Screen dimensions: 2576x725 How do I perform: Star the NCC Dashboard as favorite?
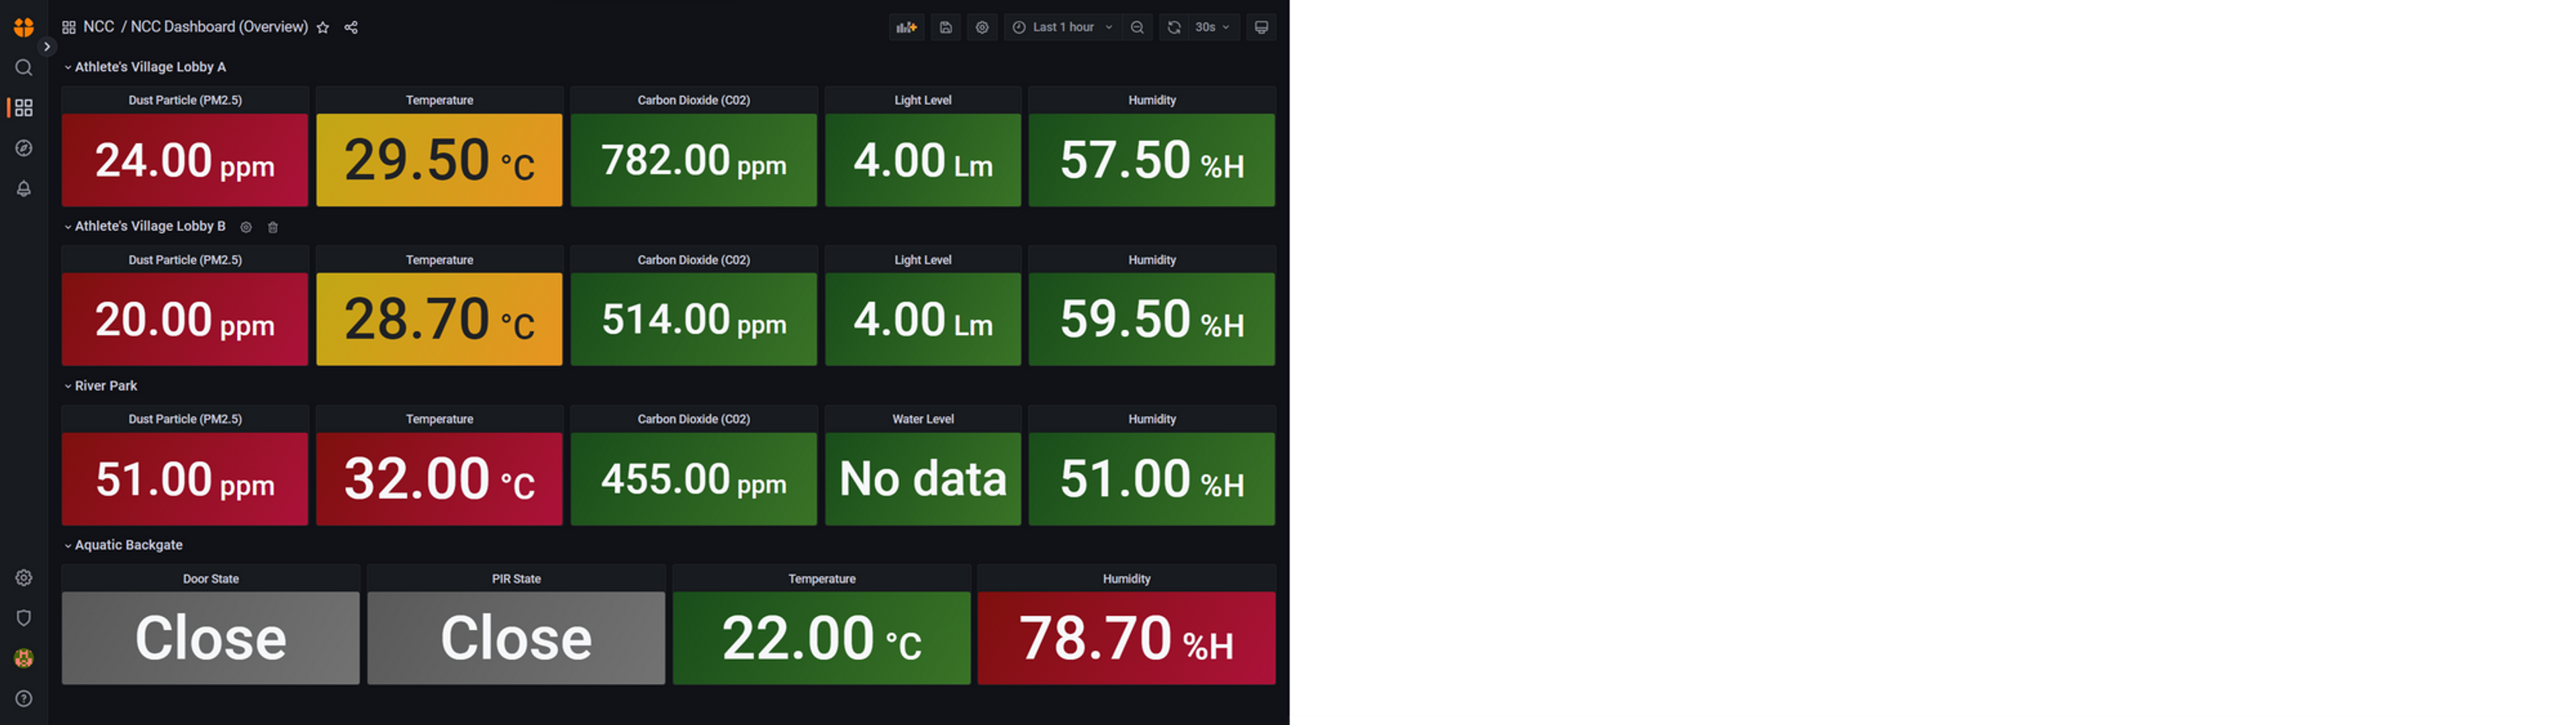click(323, 28)
